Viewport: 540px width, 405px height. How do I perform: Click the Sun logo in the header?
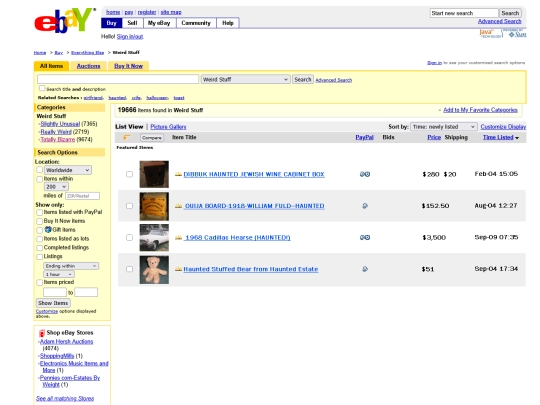517,34
